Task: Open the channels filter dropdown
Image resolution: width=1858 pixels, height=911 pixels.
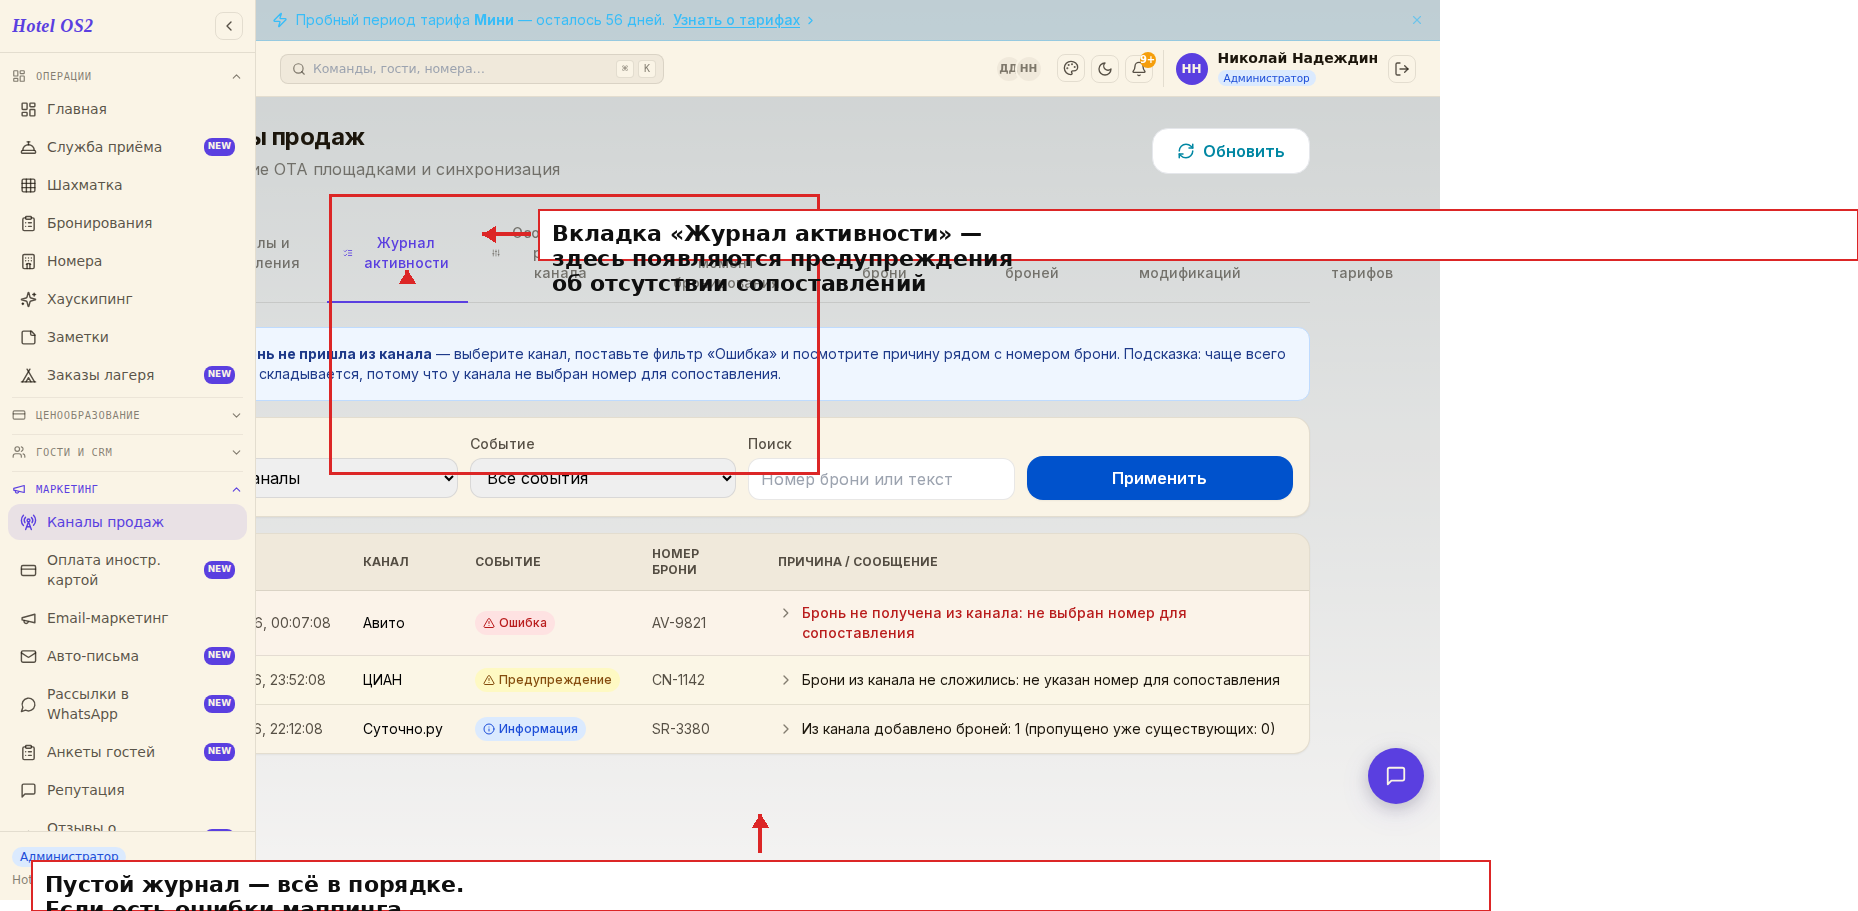Action: click(x=356, y=478)
